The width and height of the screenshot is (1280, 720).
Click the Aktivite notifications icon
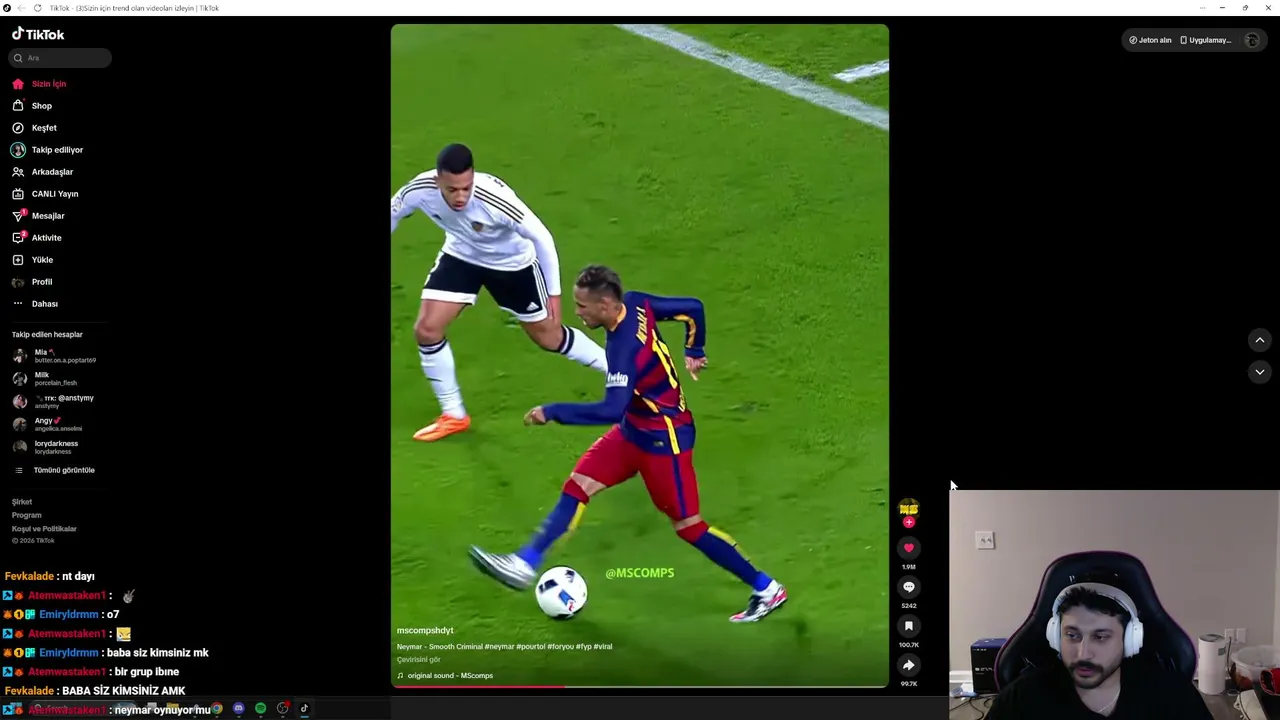coord(18,238)
